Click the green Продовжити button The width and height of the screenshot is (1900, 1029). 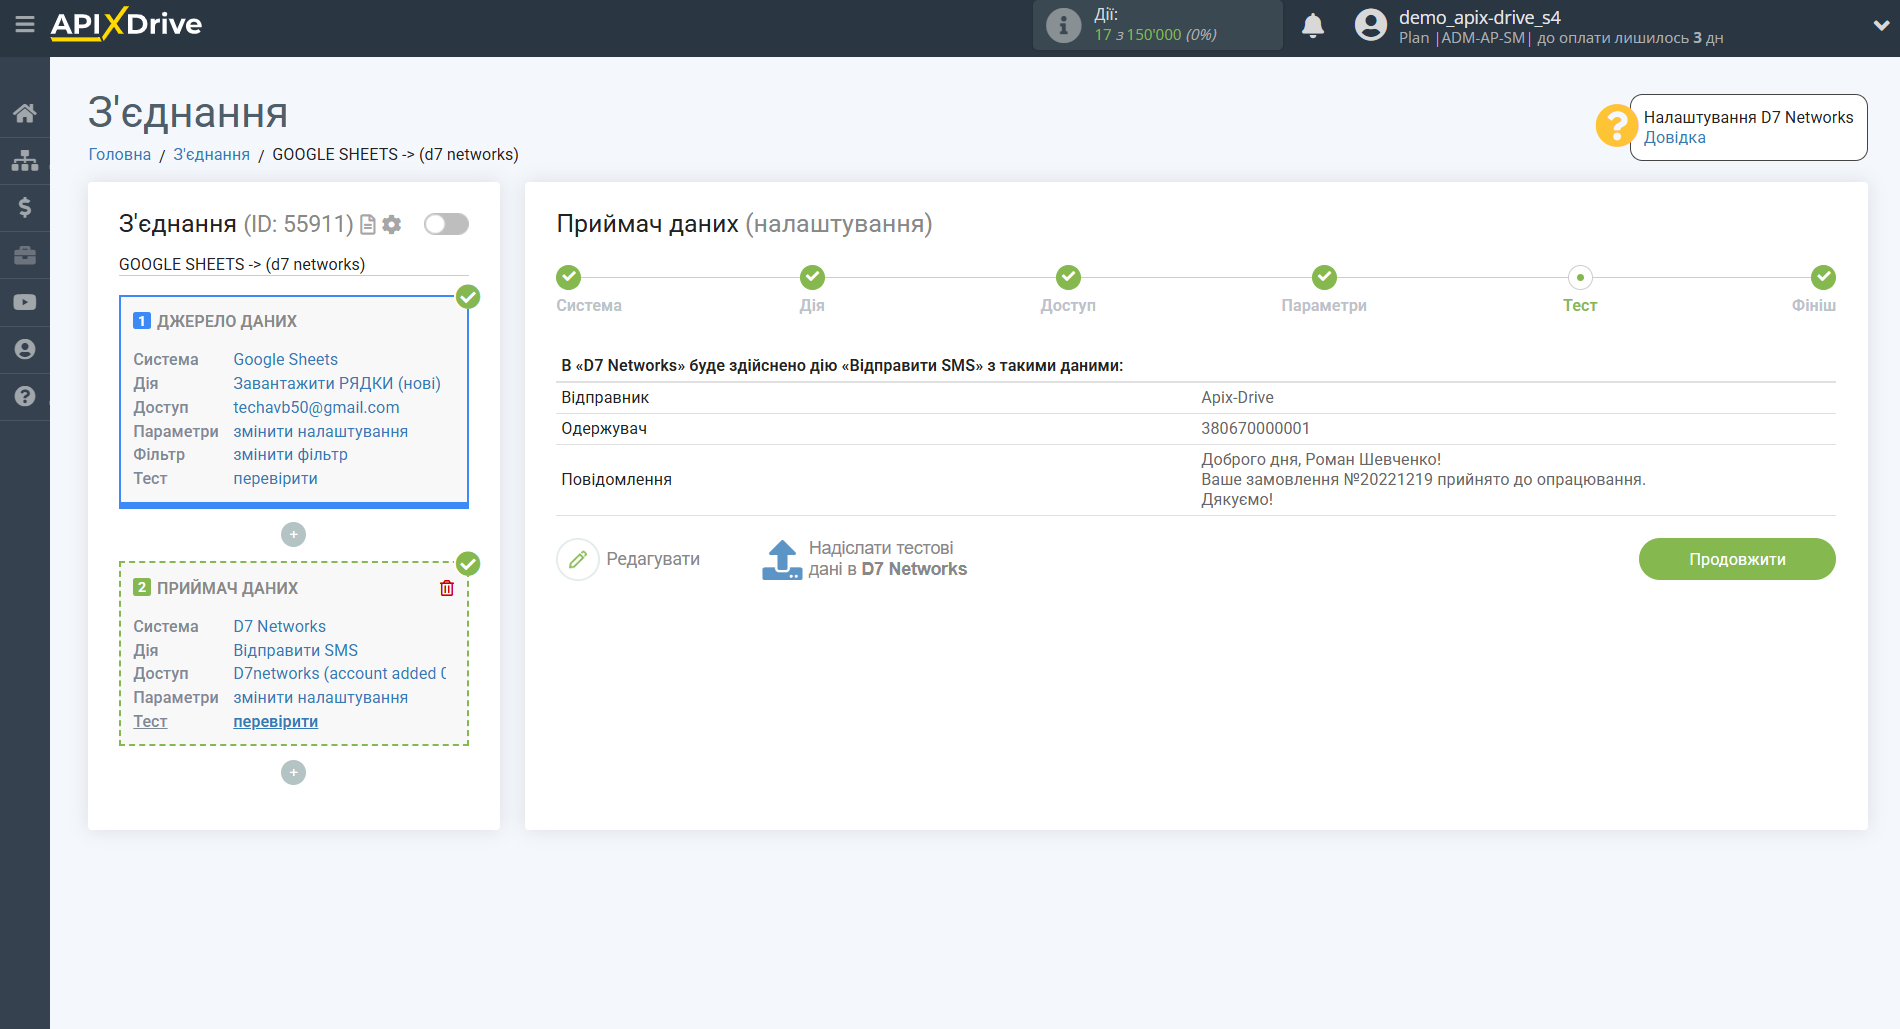1737,559
